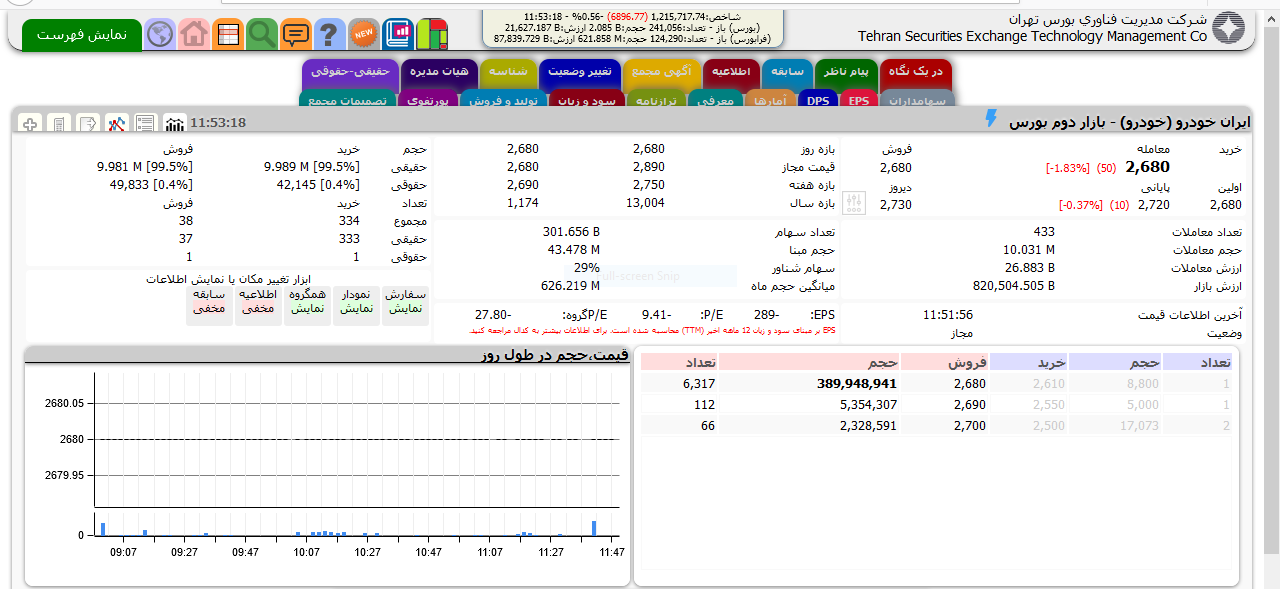Click the green نمایش فهرست button

[82, 34]
